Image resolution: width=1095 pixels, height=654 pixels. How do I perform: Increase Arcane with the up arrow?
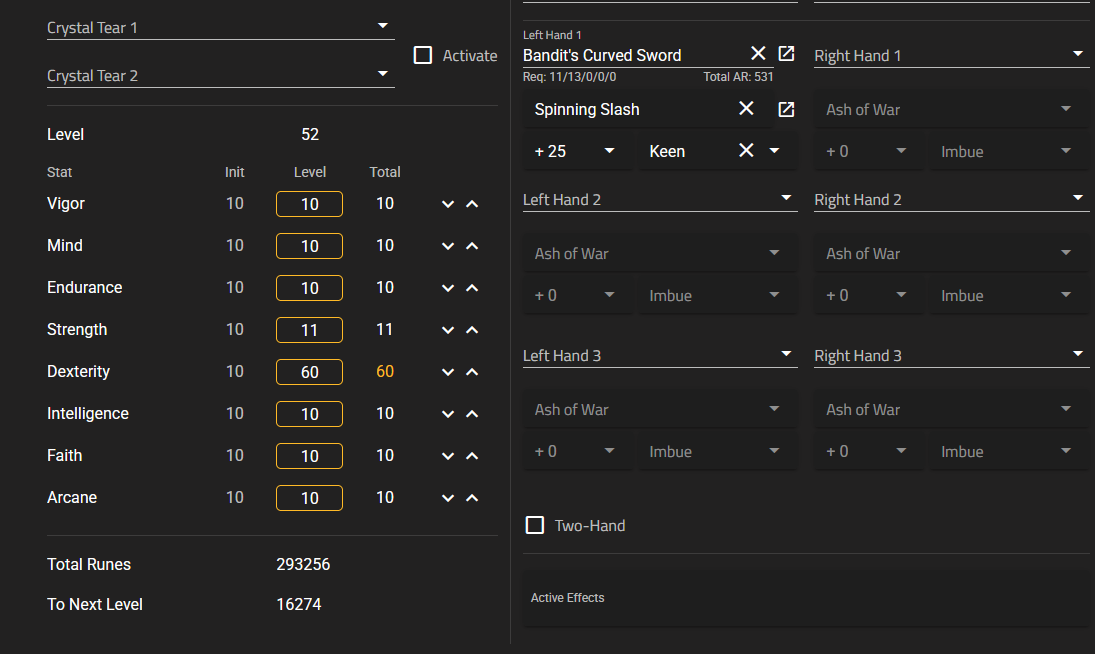(x=472, y=498)
